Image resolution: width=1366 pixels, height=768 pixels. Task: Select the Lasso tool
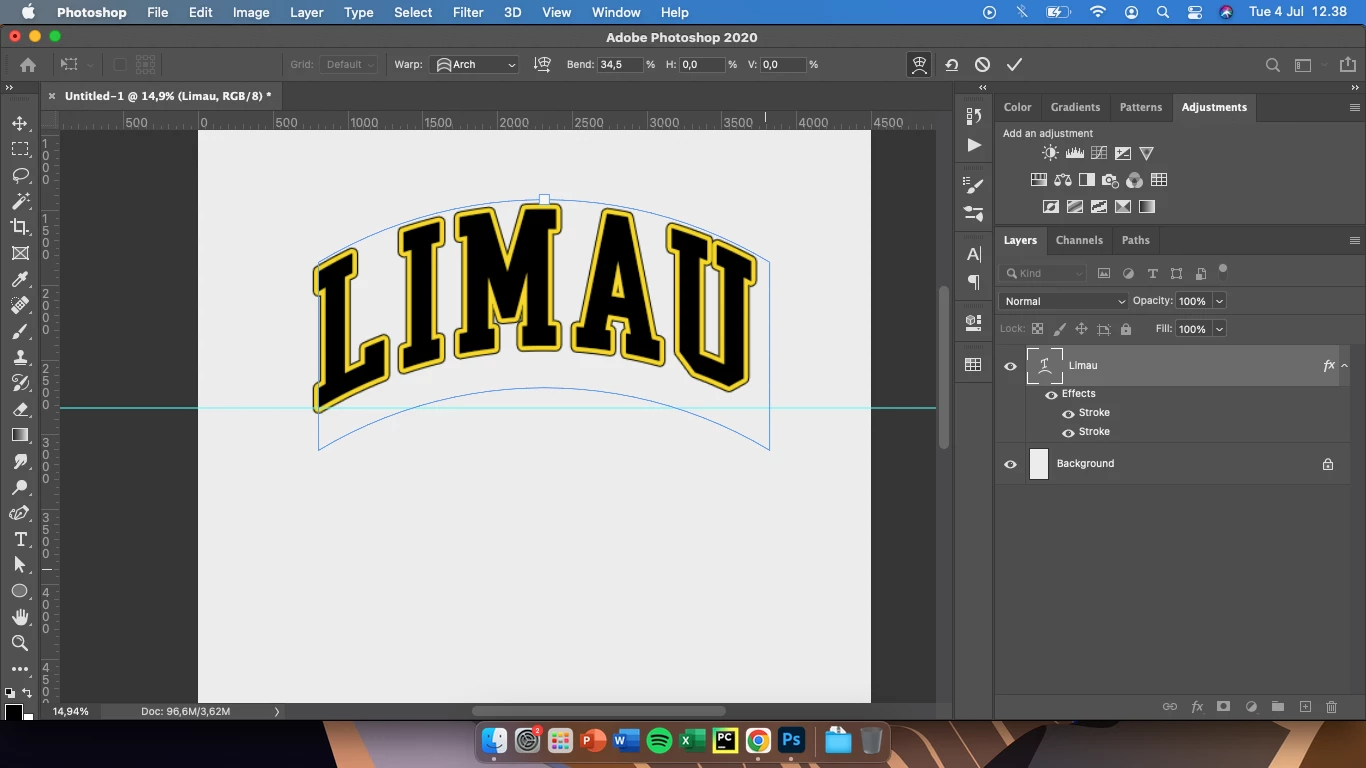(20, 175)
